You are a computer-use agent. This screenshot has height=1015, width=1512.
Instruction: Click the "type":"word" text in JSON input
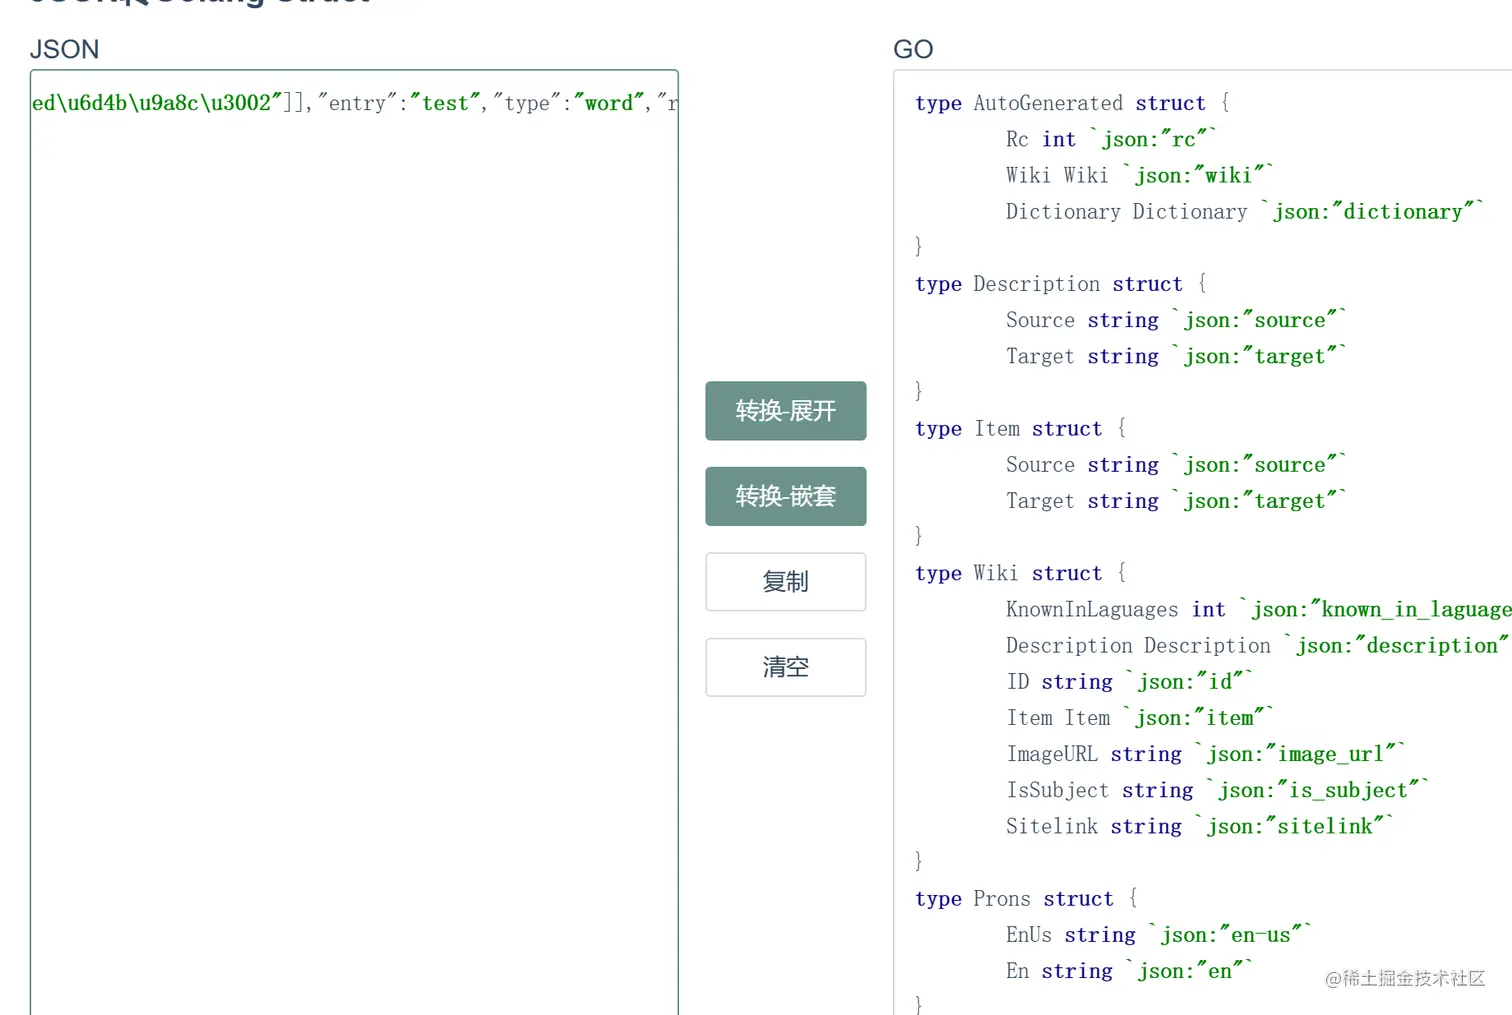(x=568, y=103)
